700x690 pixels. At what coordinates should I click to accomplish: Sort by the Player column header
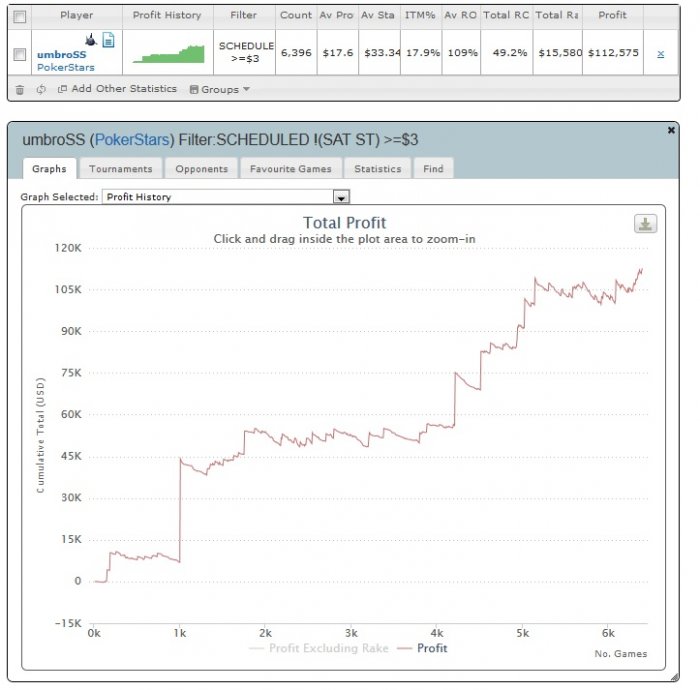(x=77, y=15)
